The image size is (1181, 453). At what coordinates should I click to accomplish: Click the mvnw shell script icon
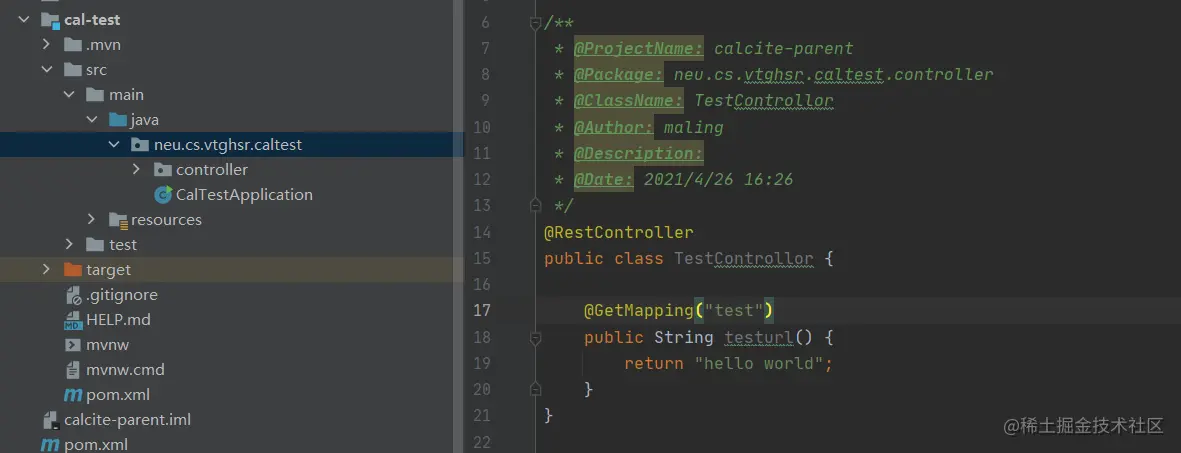pos(73,344)
